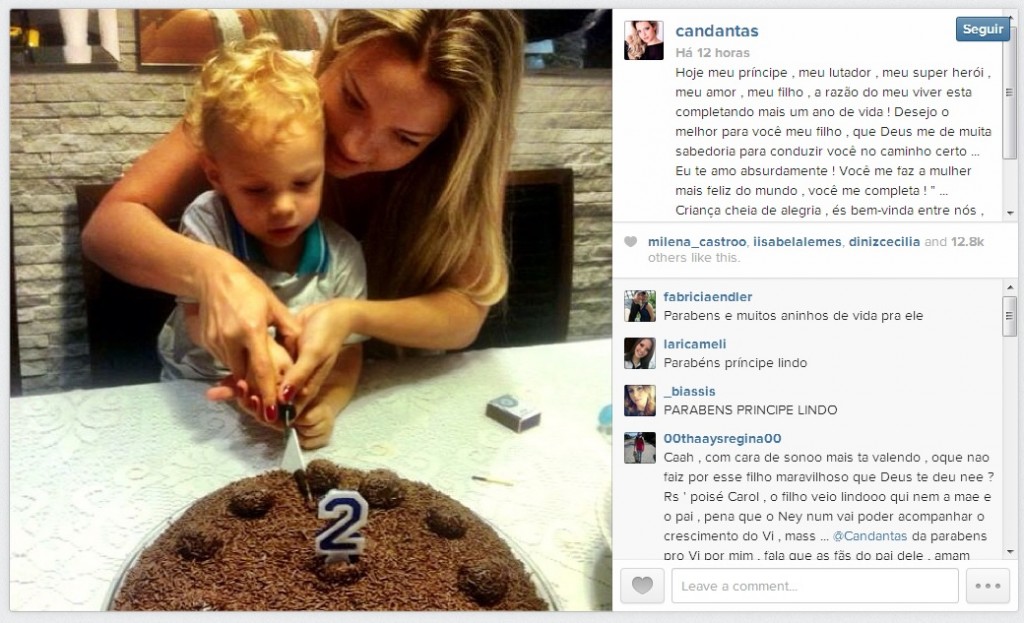Click the heart like button beside comment box
The height and width of the screenshot is (623, 1024).
coord(642,585)
